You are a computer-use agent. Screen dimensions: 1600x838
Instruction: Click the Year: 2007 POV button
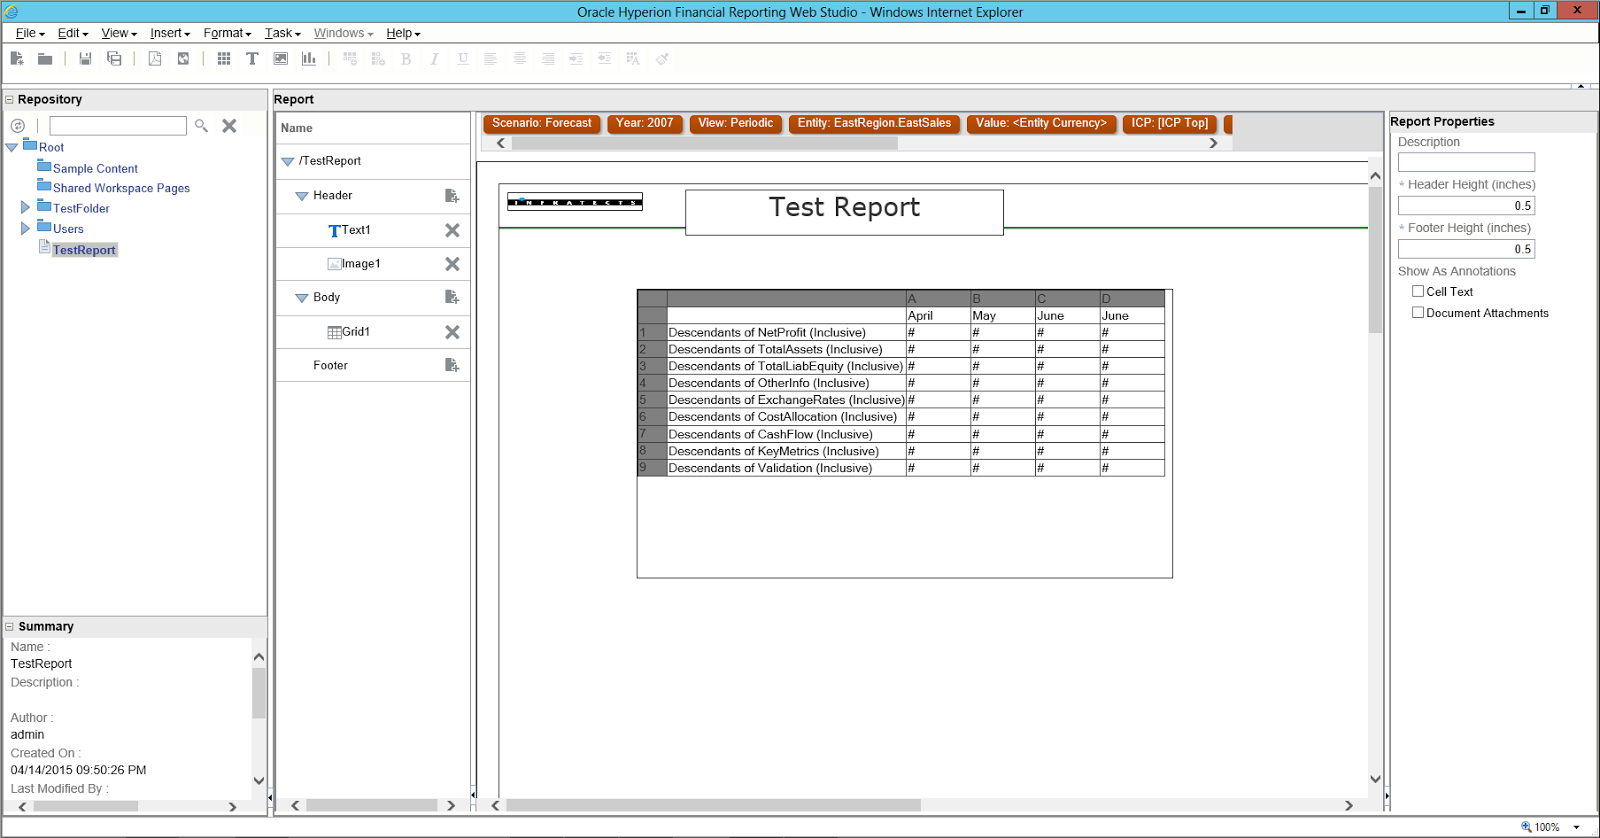645,124
